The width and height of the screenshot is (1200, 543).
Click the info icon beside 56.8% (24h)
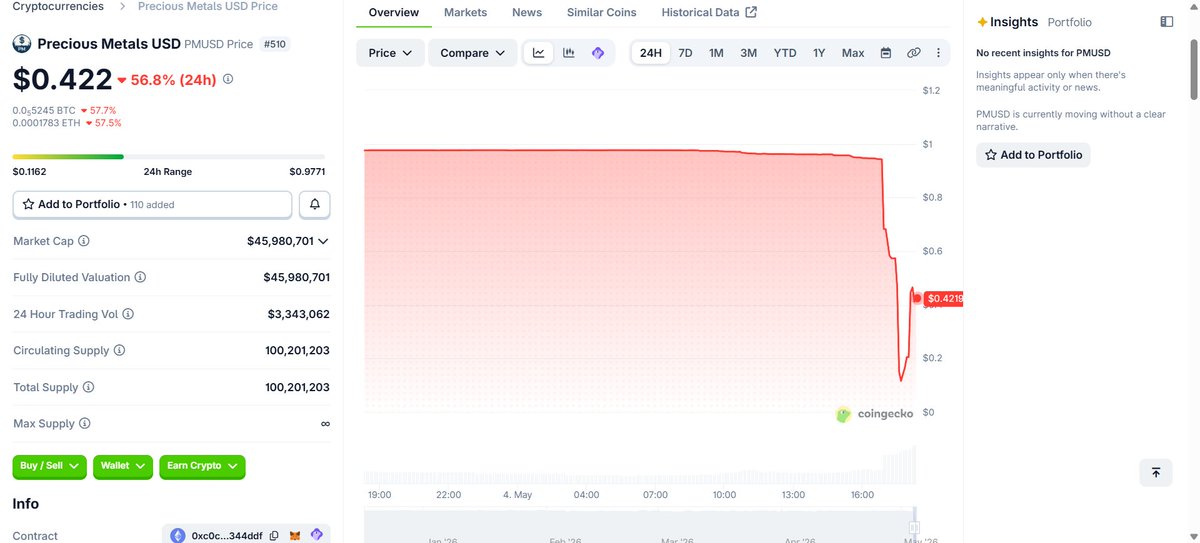228,79
